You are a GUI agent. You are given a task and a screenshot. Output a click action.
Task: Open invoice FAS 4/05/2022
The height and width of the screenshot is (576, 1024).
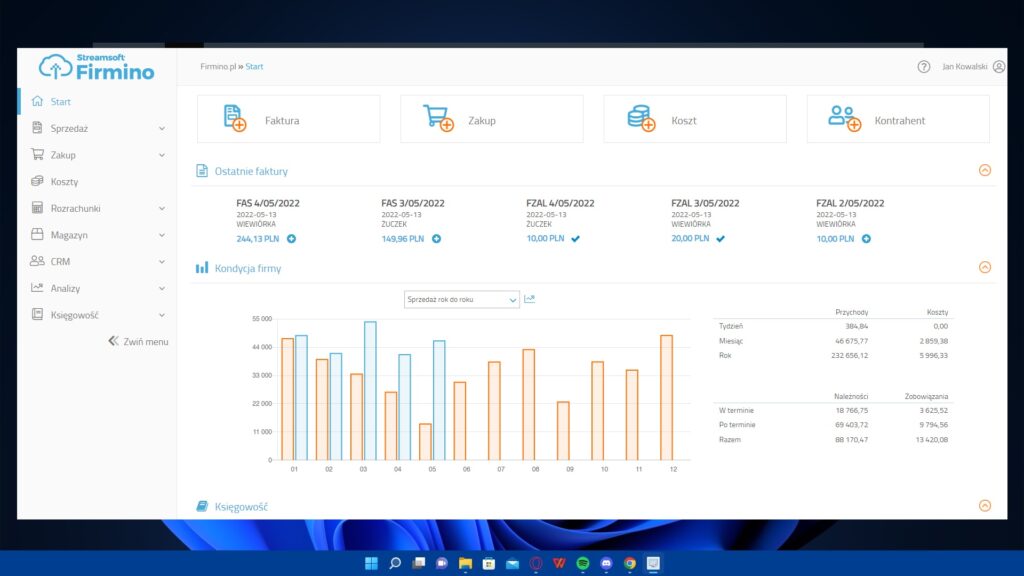point(268,203)
